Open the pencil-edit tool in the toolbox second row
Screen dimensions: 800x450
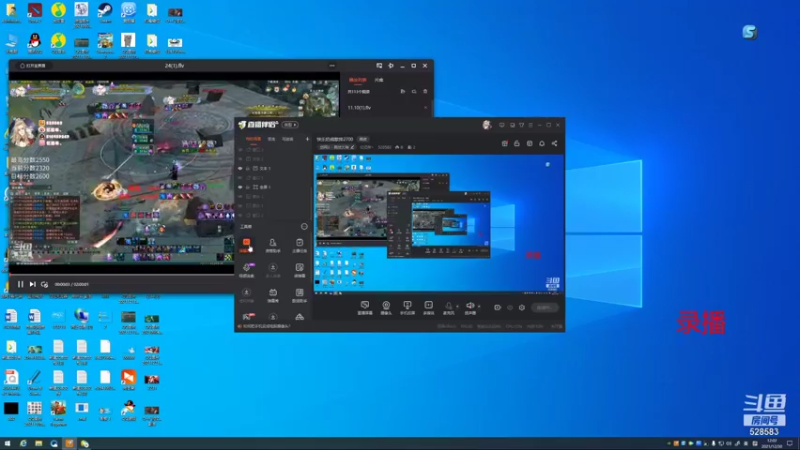[299, 269]
